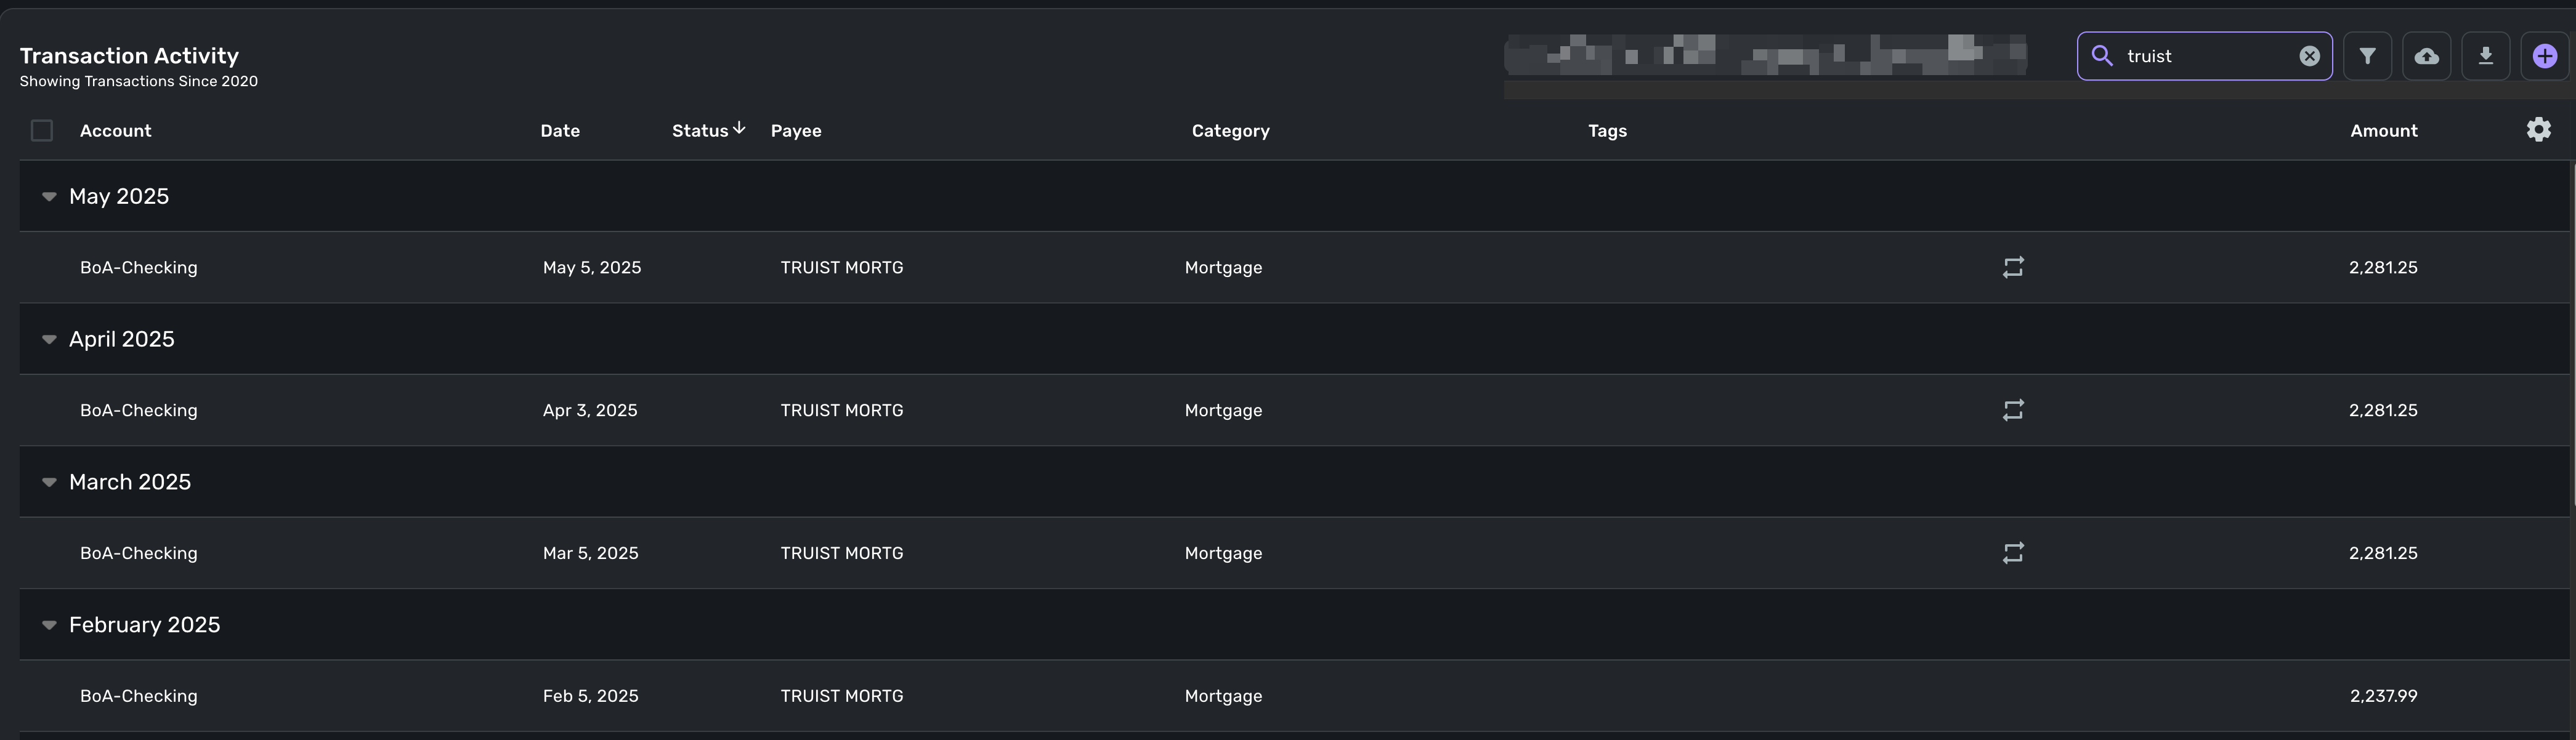Sort by the Date column header
The height and width of the screenshot is (740, 2576).
[x=560, y=131]
